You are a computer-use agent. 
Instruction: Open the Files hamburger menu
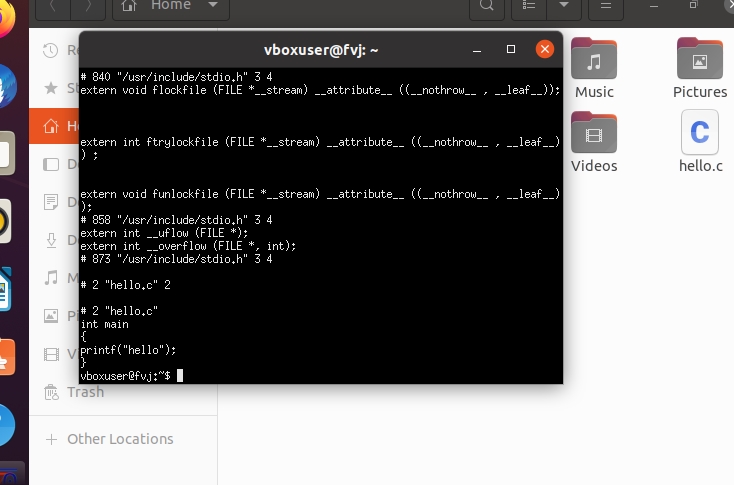606,7
